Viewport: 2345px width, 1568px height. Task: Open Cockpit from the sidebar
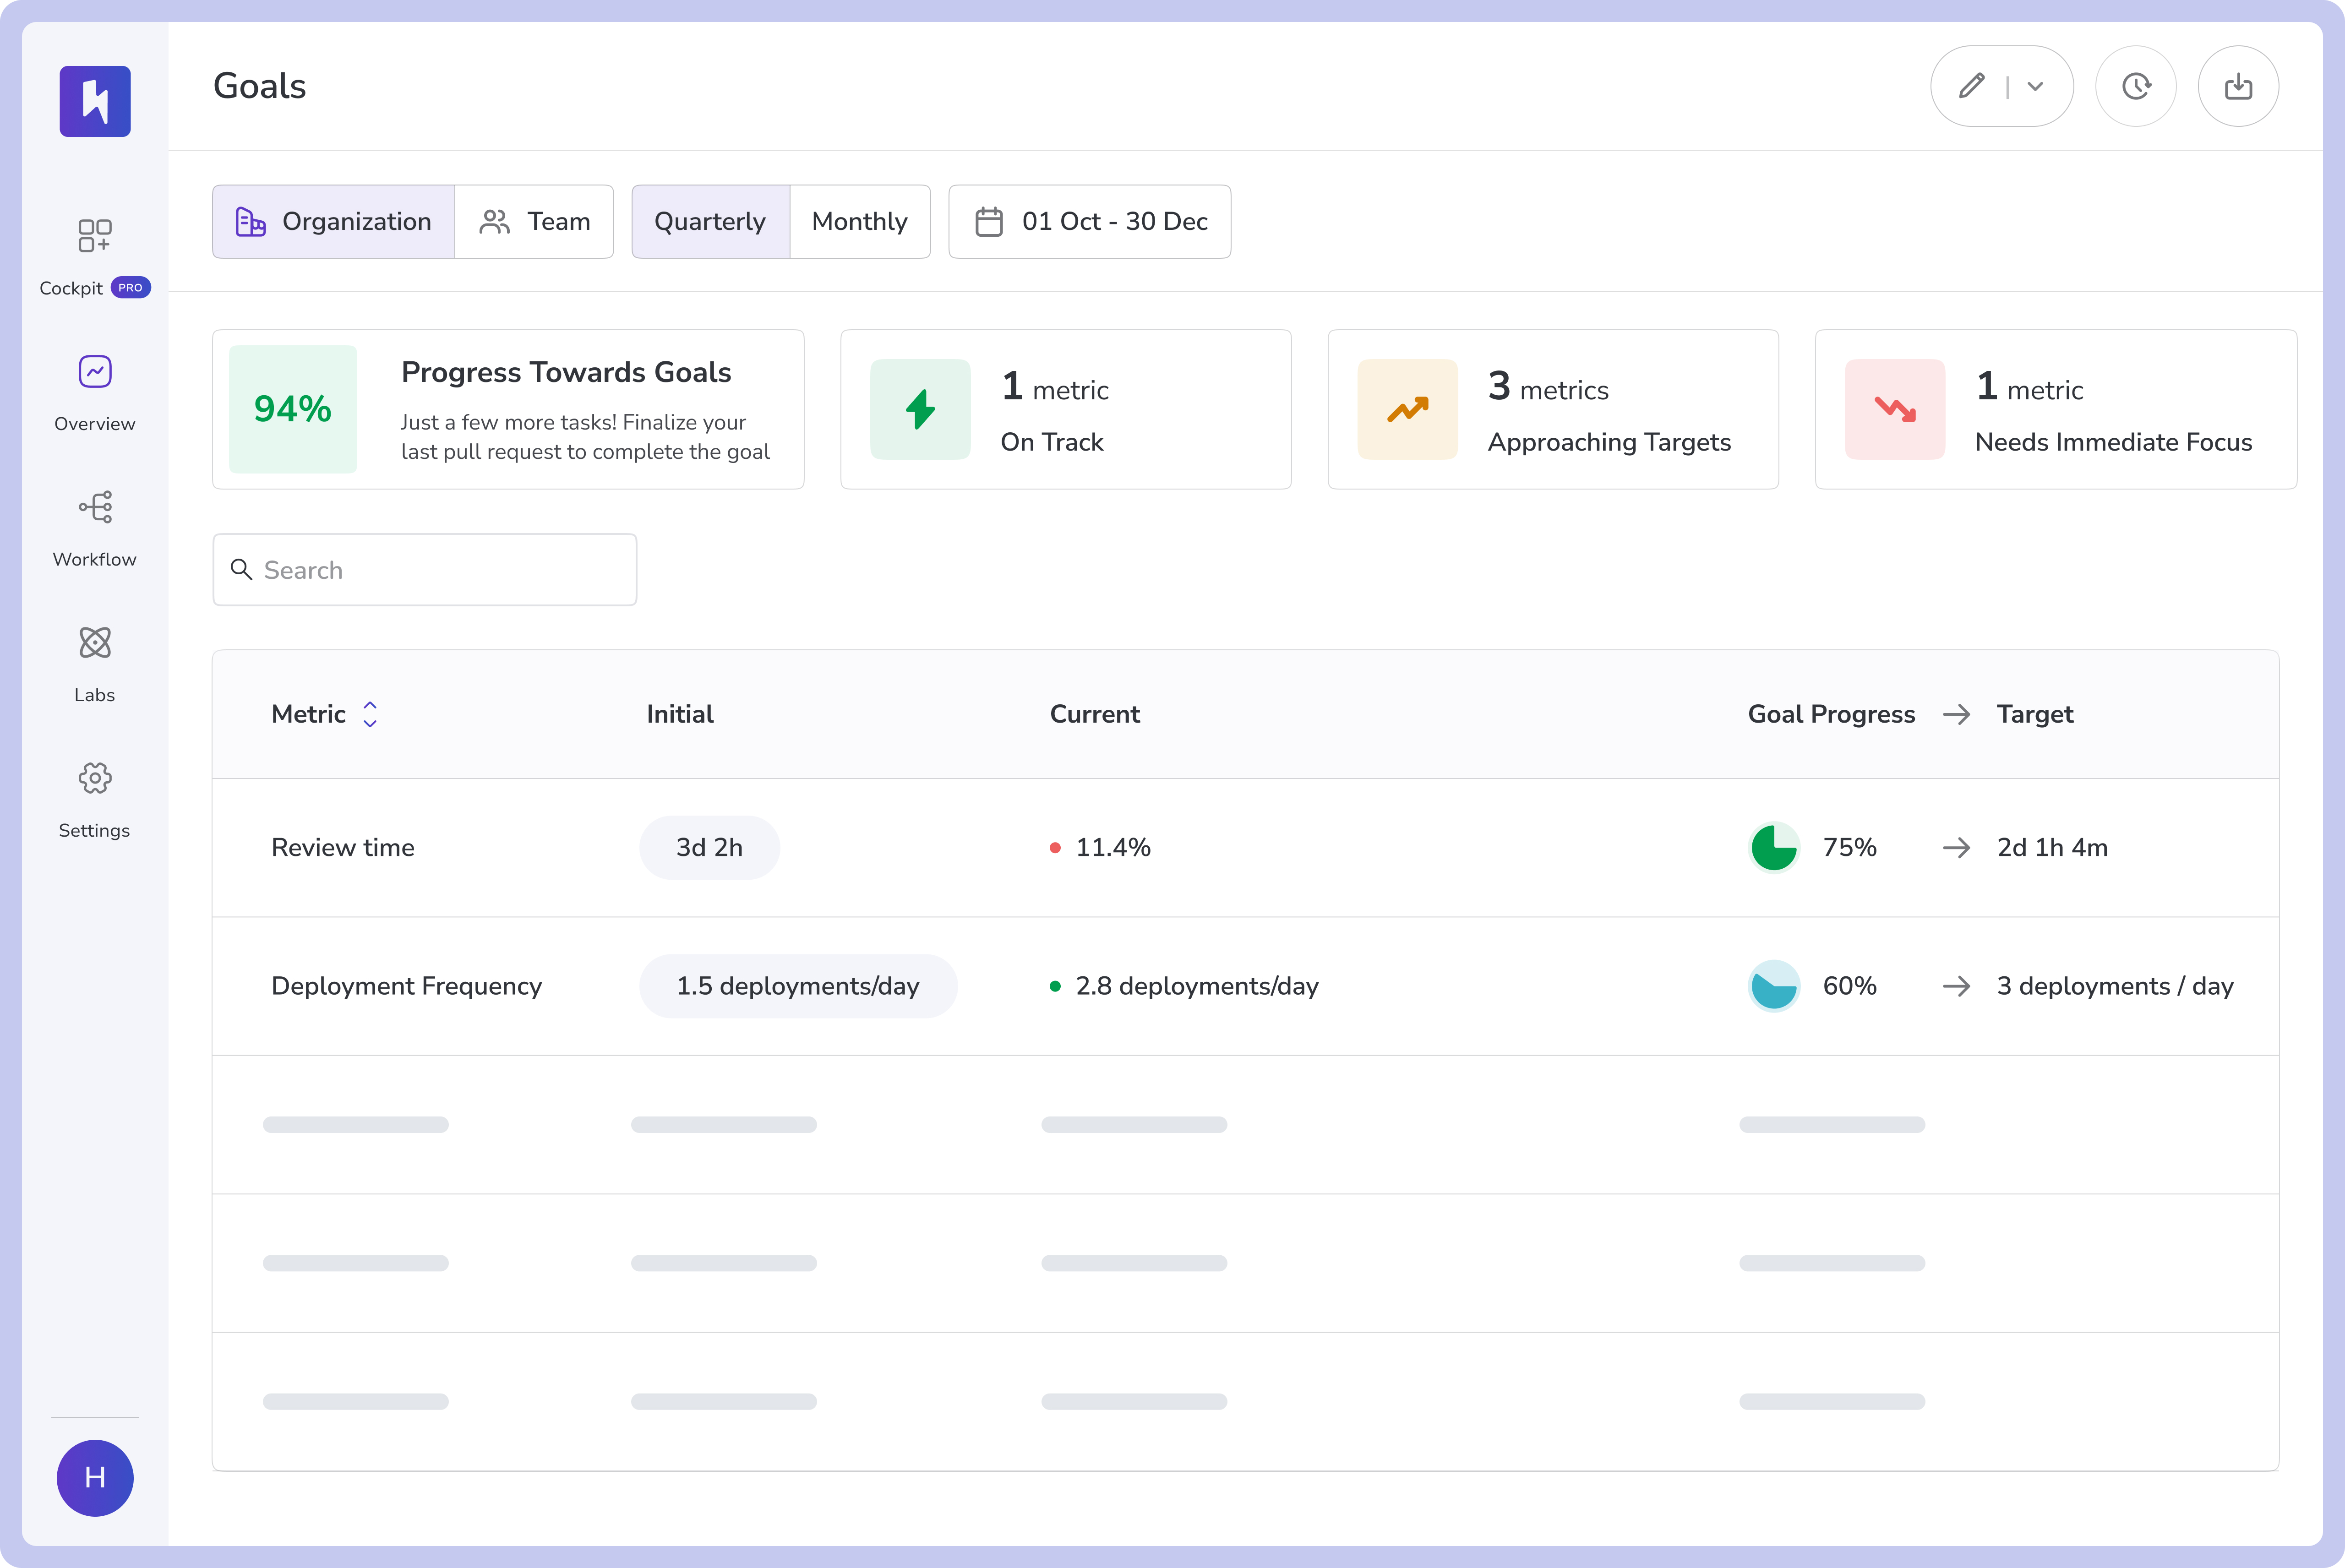click(94, 256)
